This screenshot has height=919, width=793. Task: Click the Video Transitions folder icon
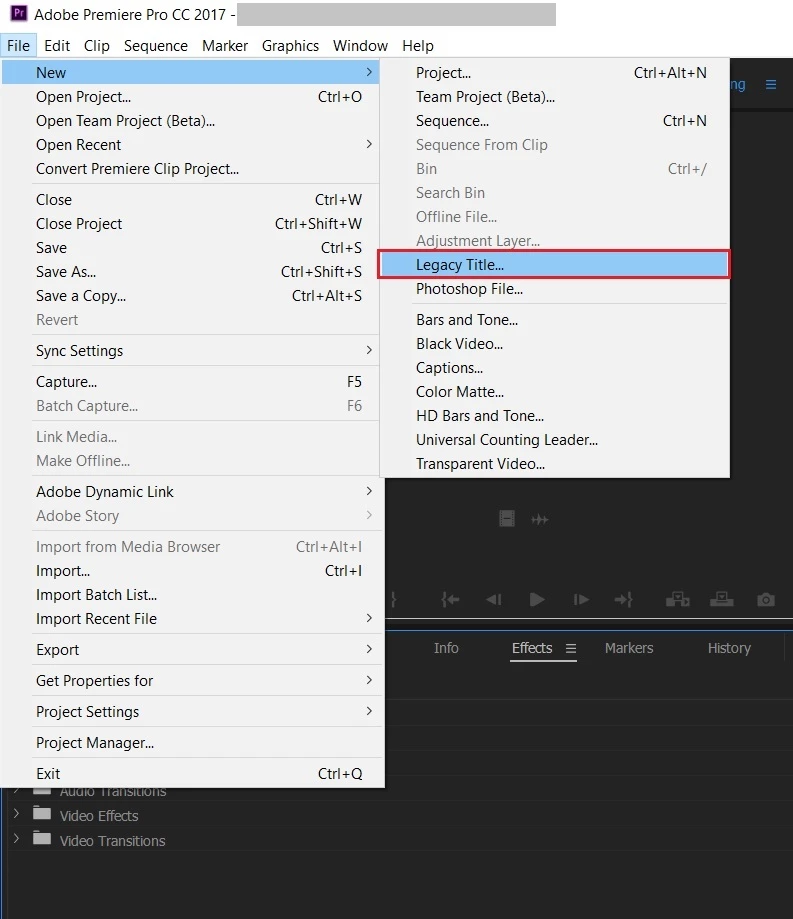pyautogui.click(x=42, y=838)
